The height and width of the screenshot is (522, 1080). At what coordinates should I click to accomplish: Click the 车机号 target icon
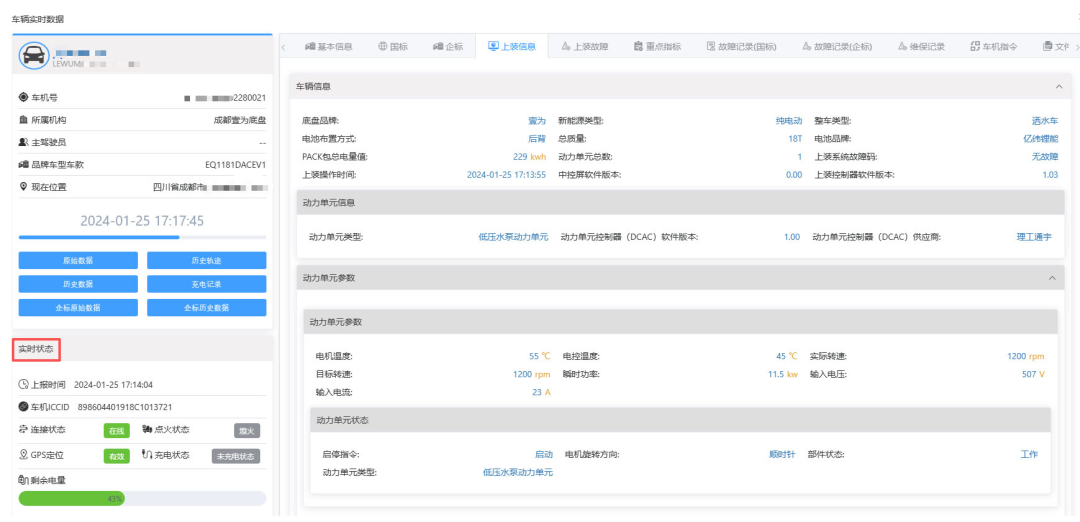[x=23, y=98]
